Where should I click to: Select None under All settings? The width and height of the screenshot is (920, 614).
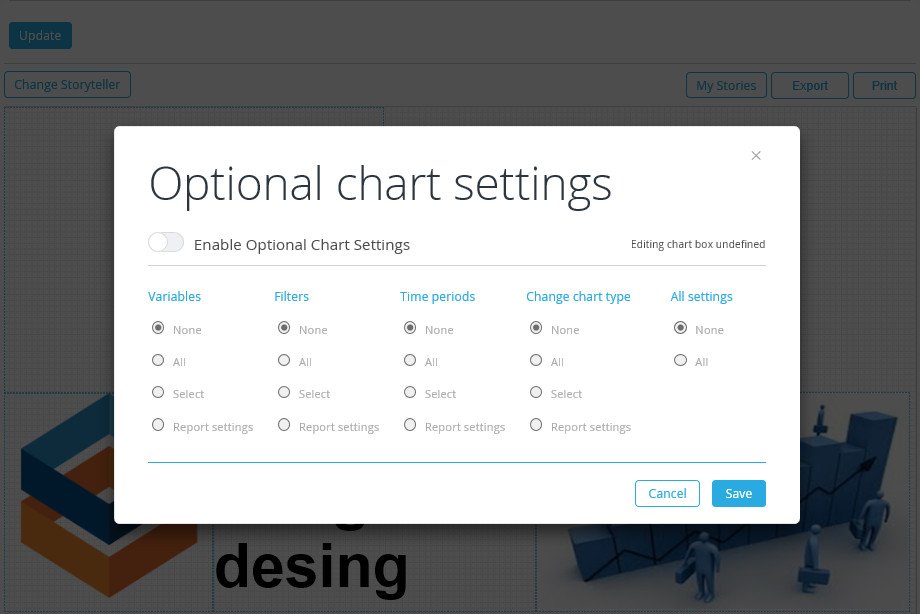click(x=680, y=328)
